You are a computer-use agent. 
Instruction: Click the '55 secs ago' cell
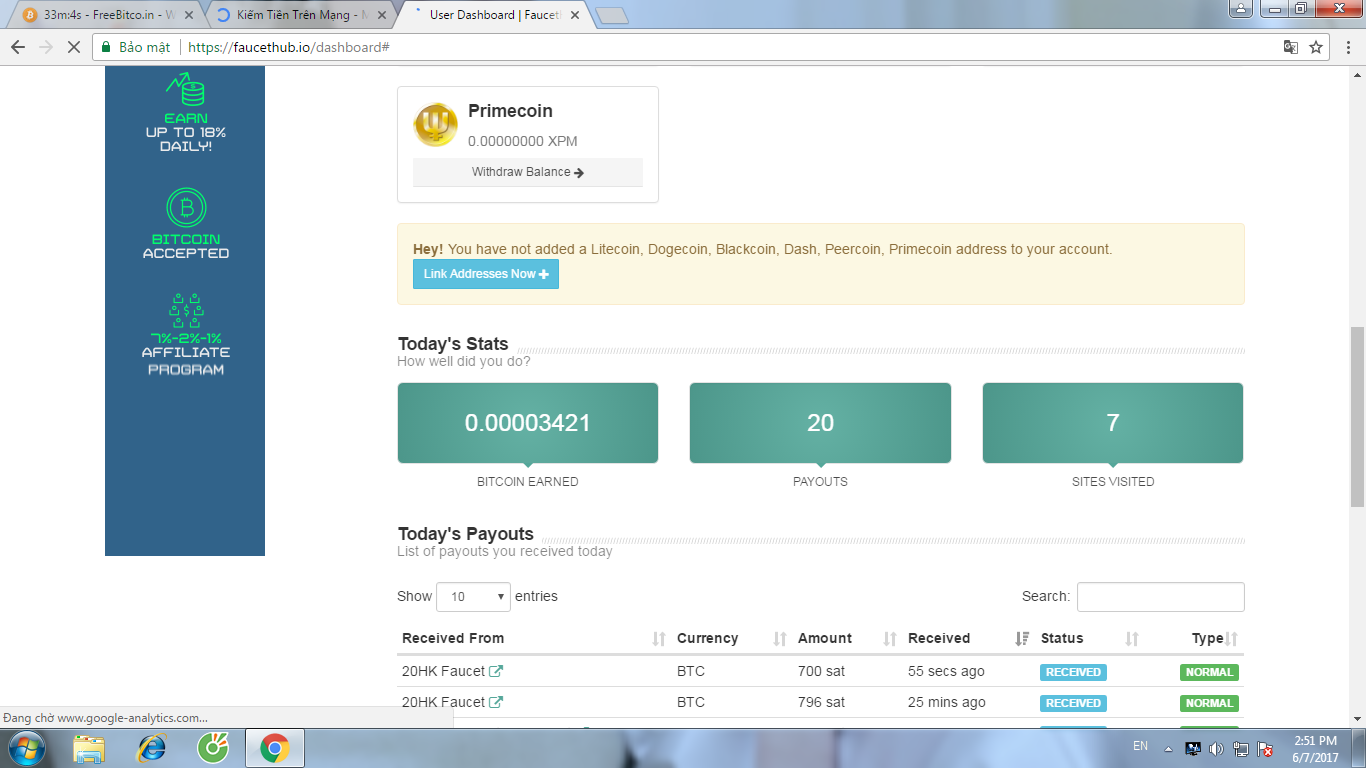pos(946,671)
